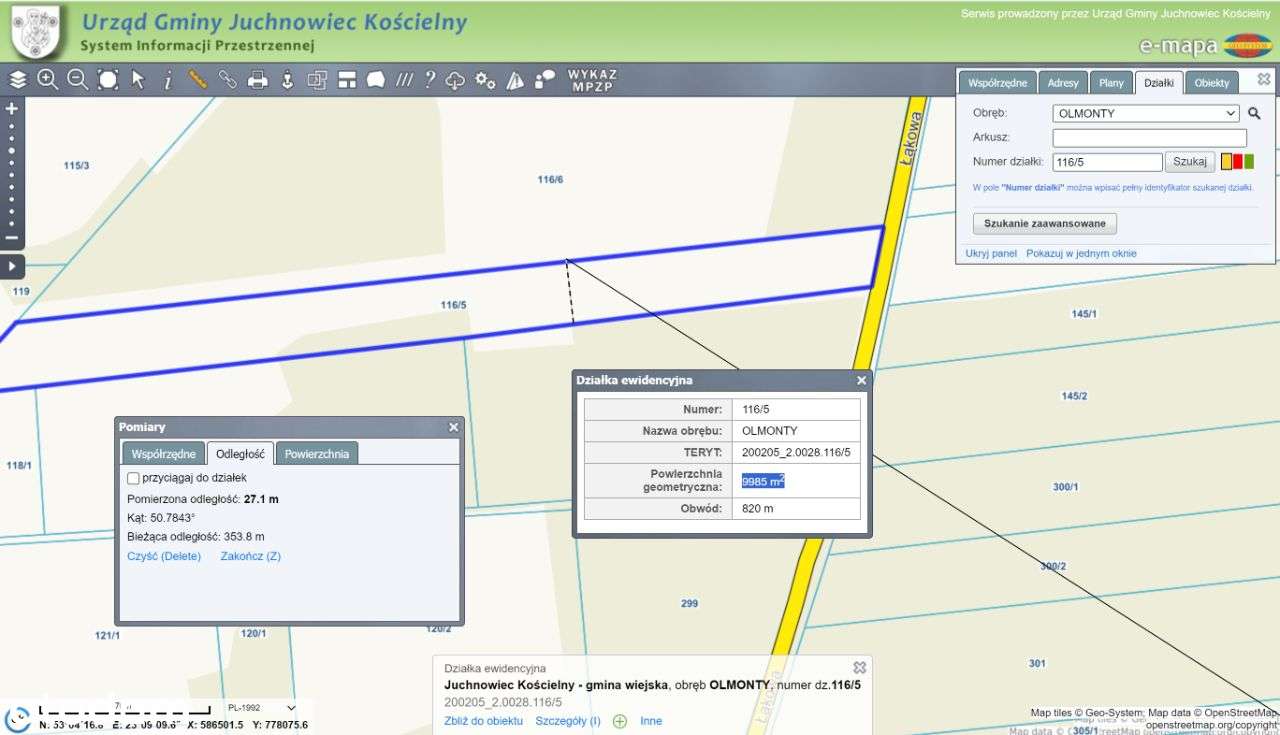Close the Działka ewidencyjna popup window
This screenshot has height=735, width=1280.
coord(861,381)
